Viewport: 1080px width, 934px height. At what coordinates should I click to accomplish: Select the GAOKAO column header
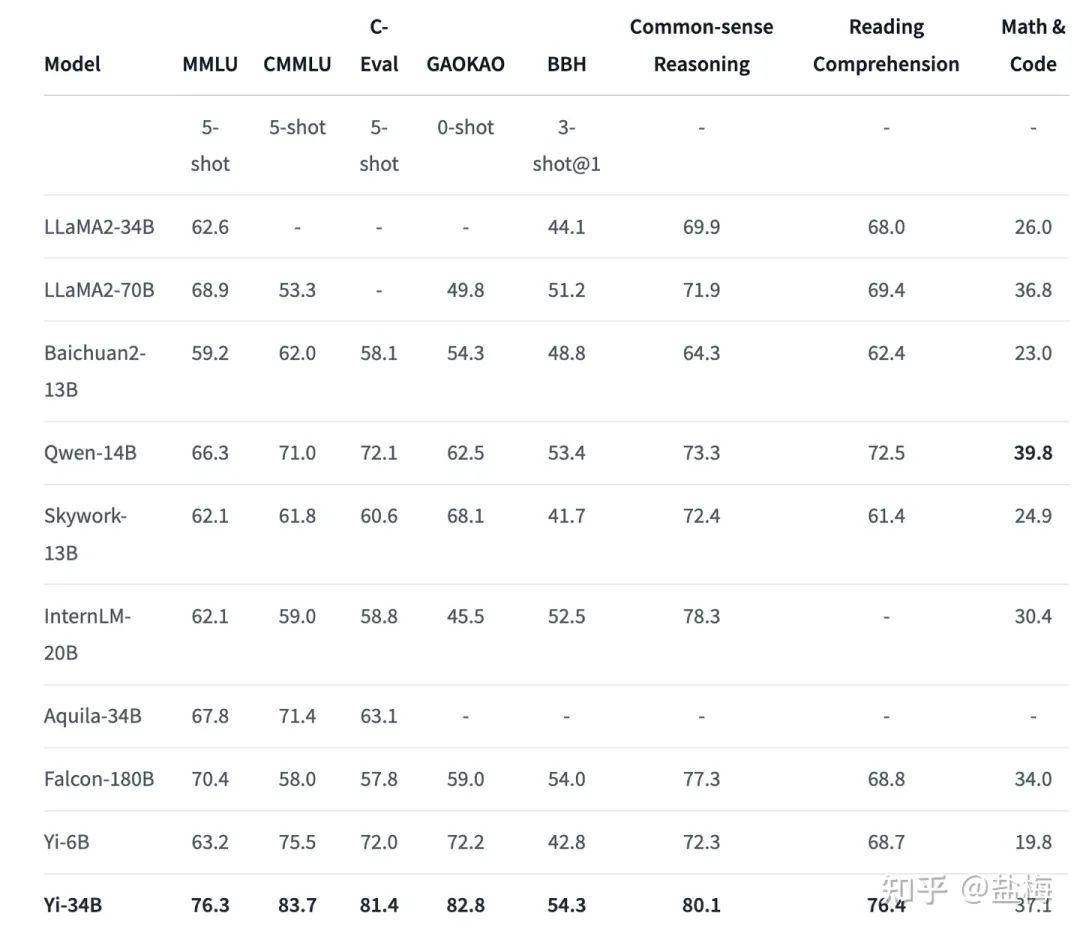pos(465,64)
